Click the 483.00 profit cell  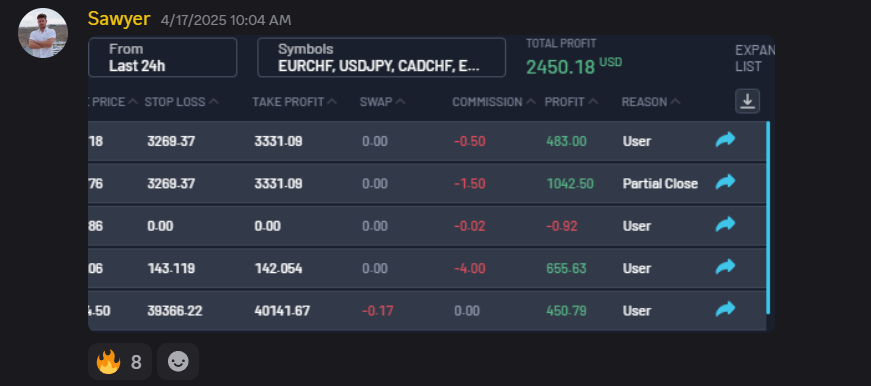pyautogui.click(x=566, y=141)
